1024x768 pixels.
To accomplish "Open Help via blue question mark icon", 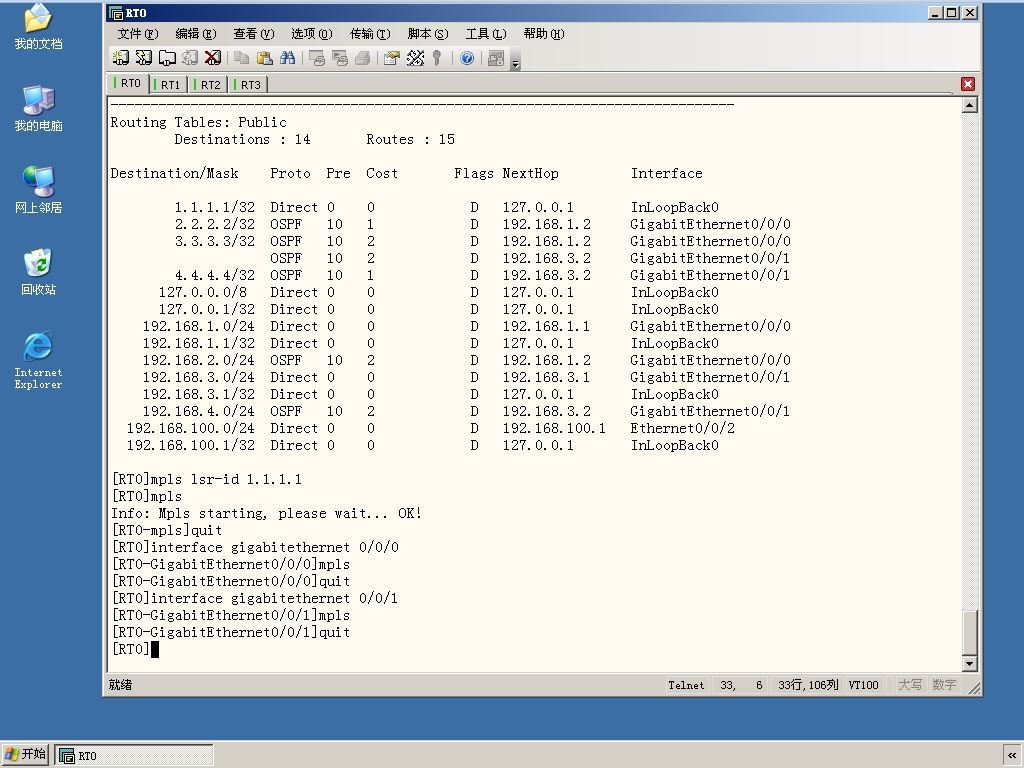I will (x=467, y=58).
